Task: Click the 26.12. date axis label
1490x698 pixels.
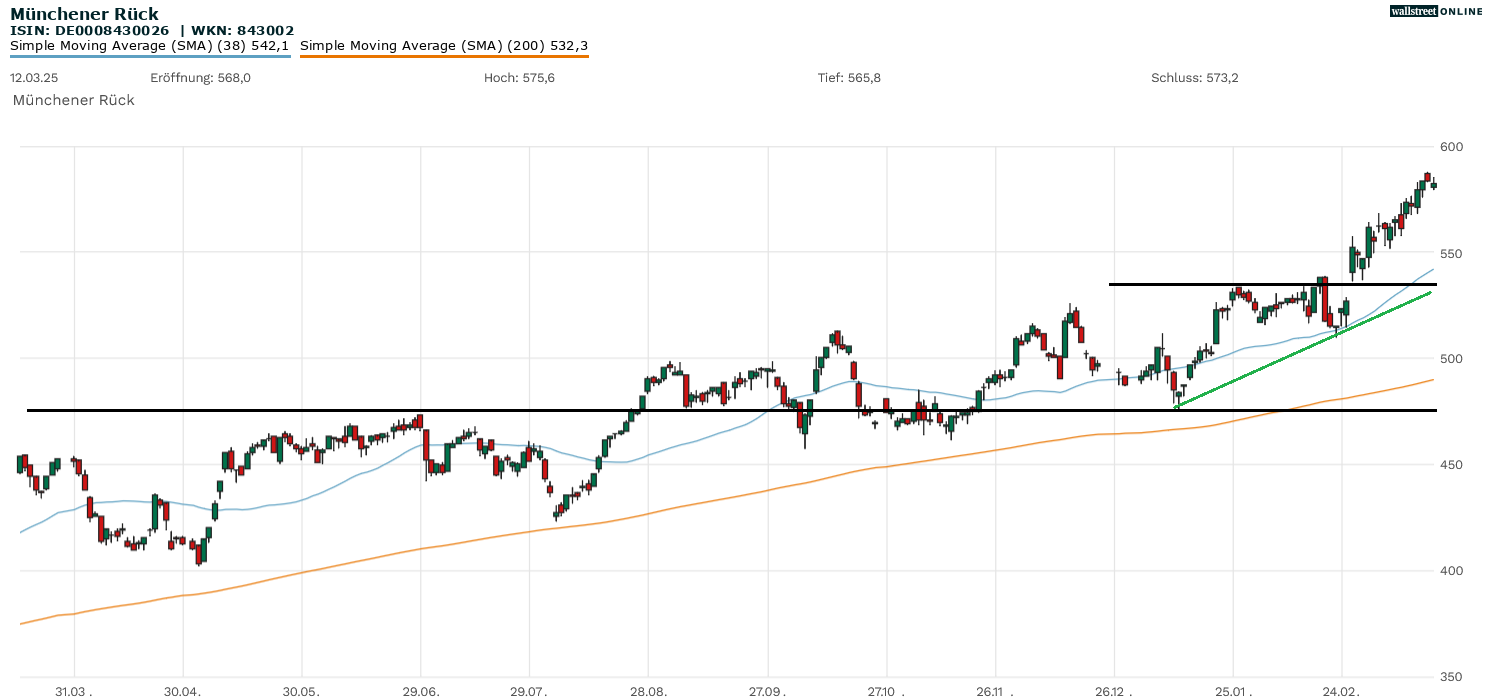Action: (x=1113, y=691)
